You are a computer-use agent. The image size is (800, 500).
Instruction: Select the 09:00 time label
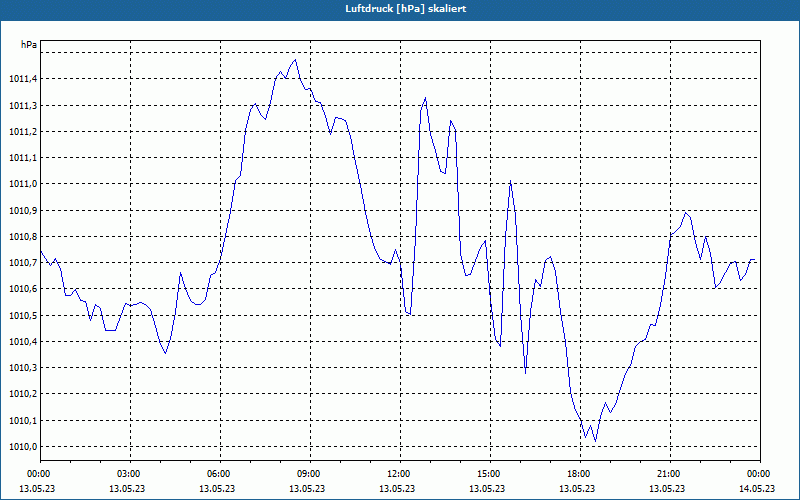tap(310, 474)
